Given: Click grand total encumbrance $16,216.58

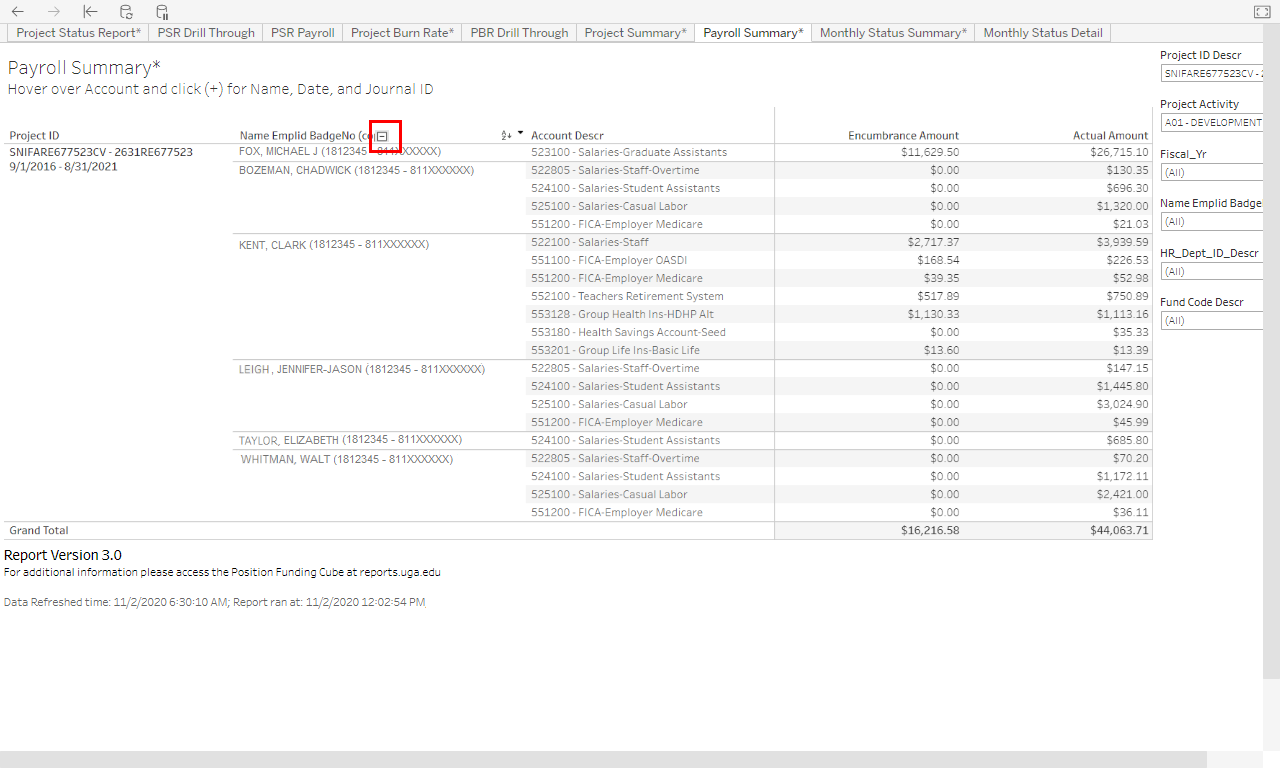Looking at the screenshot, I should click(x=930, y=530).
